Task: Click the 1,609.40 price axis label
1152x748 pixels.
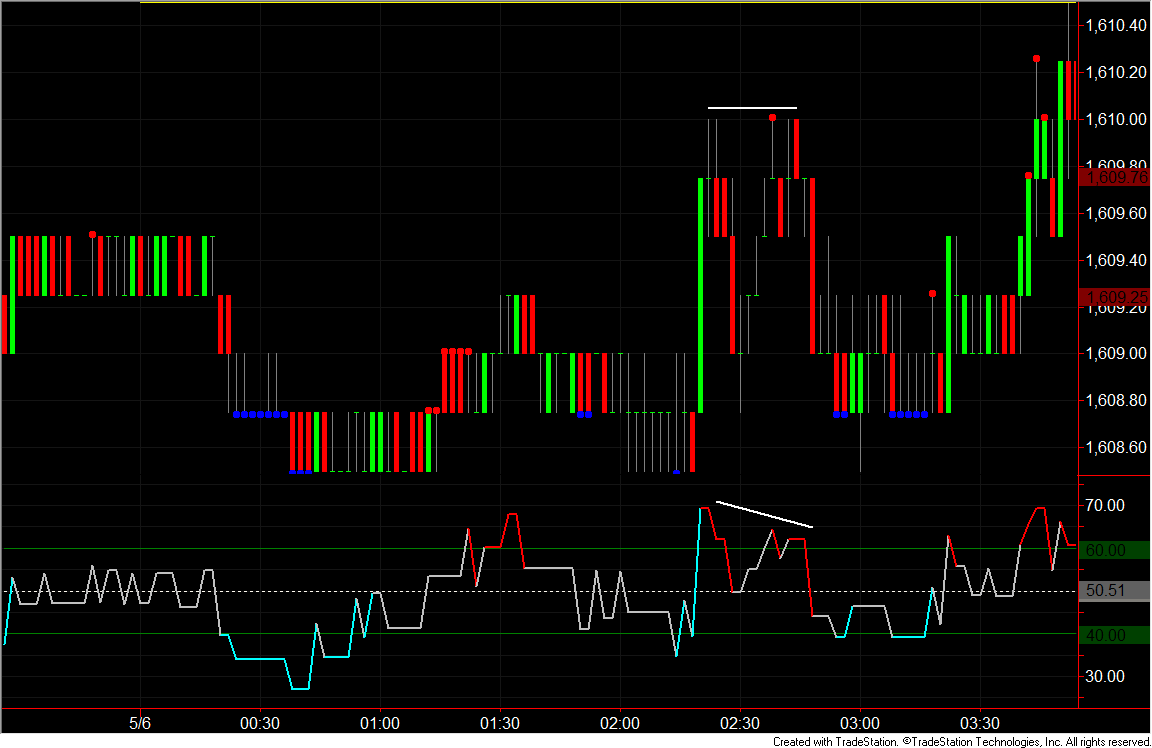Action: [1116, 260]
